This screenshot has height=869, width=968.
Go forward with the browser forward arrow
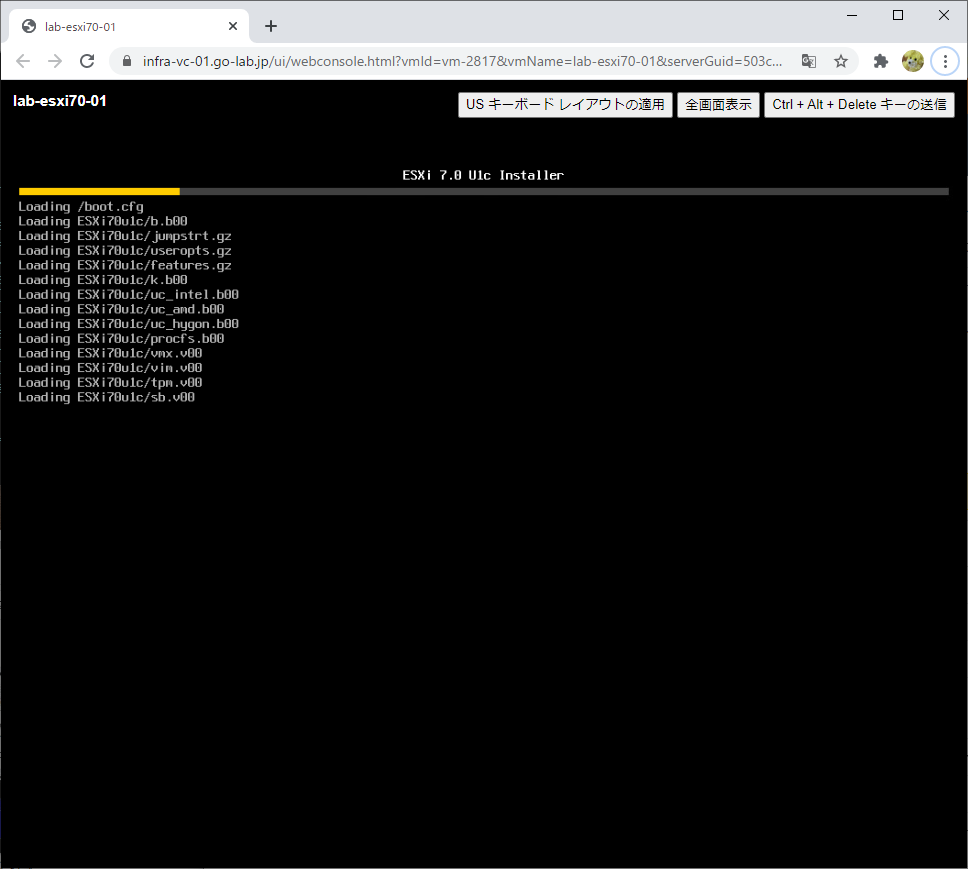pyautogui.click(x=55, y=61)
